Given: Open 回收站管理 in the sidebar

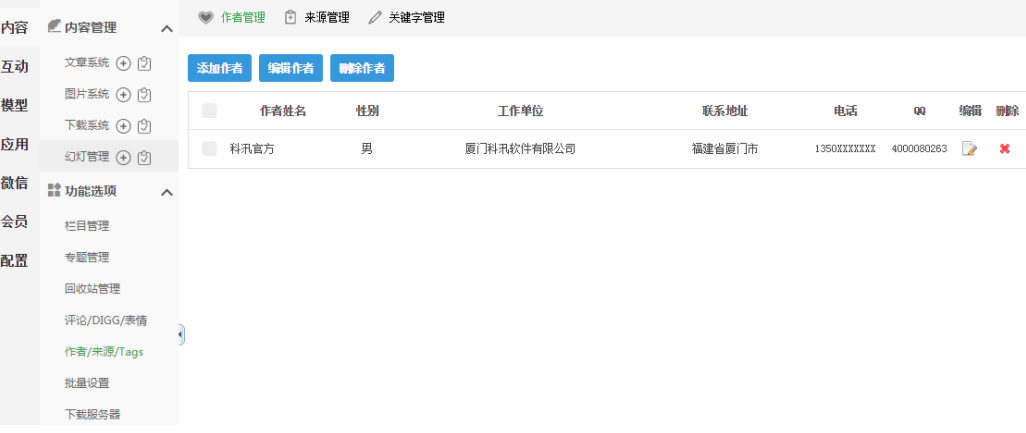Looking at the screenshot, I should pos(92,289).
